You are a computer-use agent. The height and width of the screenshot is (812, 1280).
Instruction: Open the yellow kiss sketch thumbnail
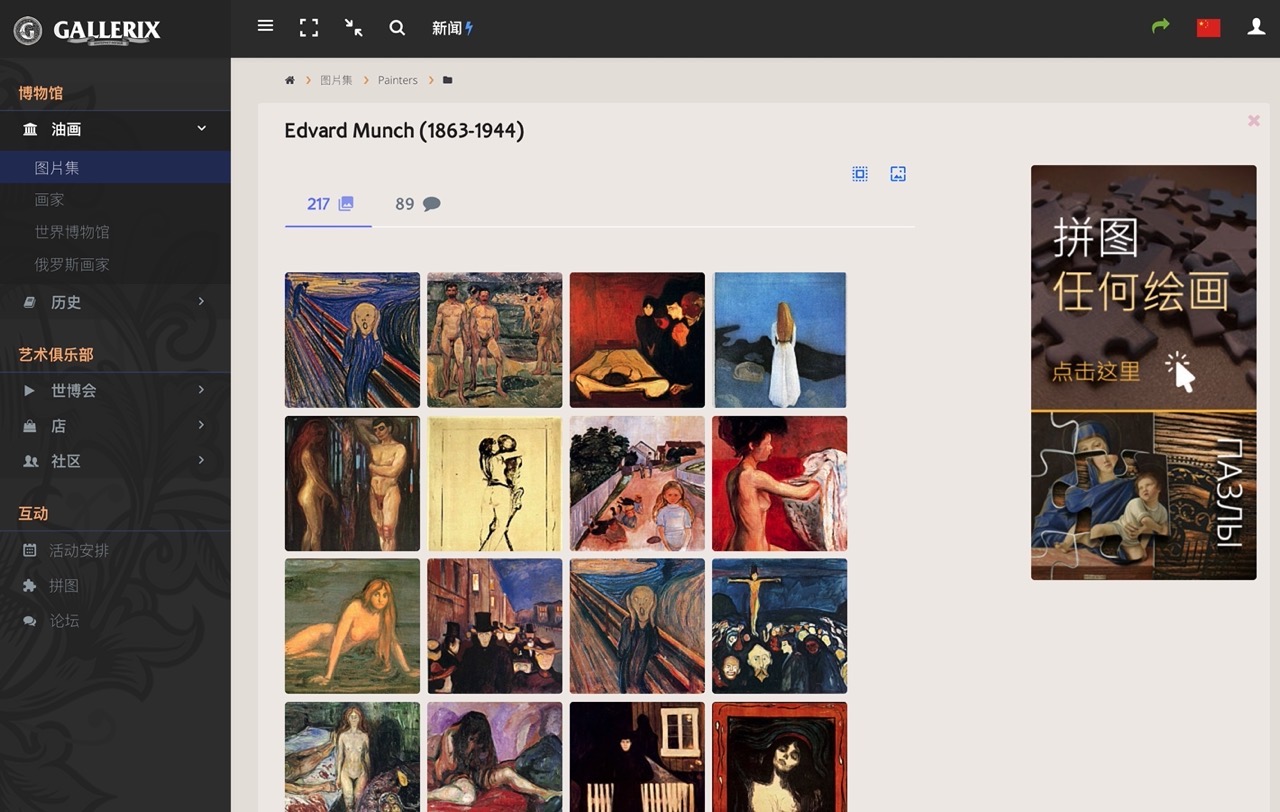[495, 484]
